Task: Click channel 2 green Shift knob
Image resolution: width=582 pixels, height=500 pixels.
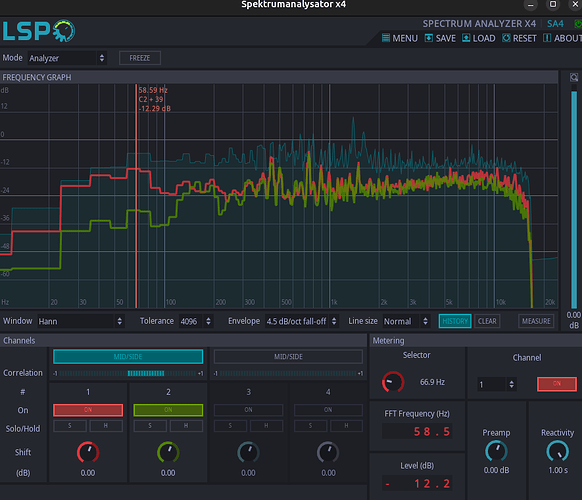Action: [168, 452]
